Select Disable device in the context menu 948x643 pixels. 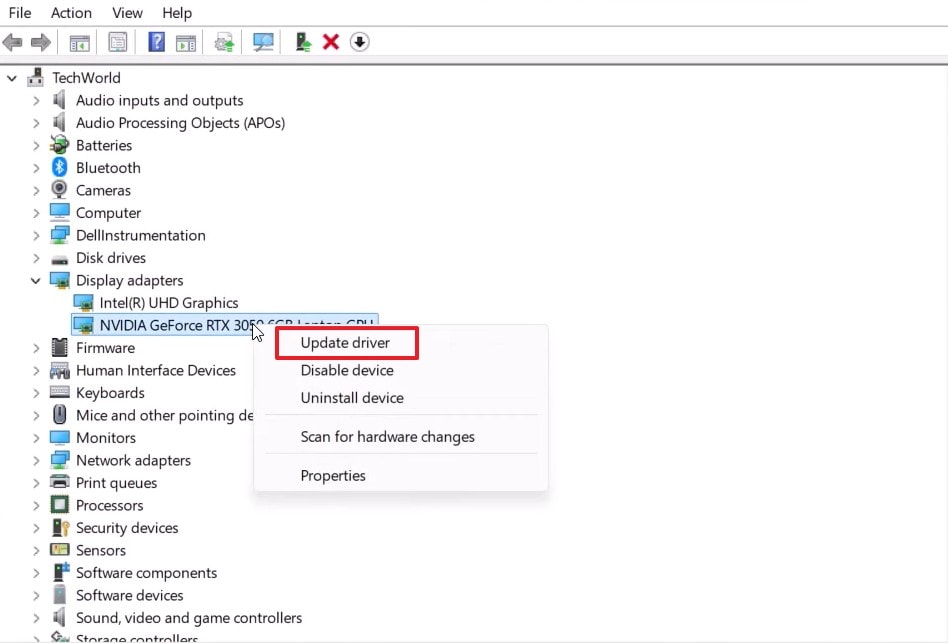tap(346, 370)
